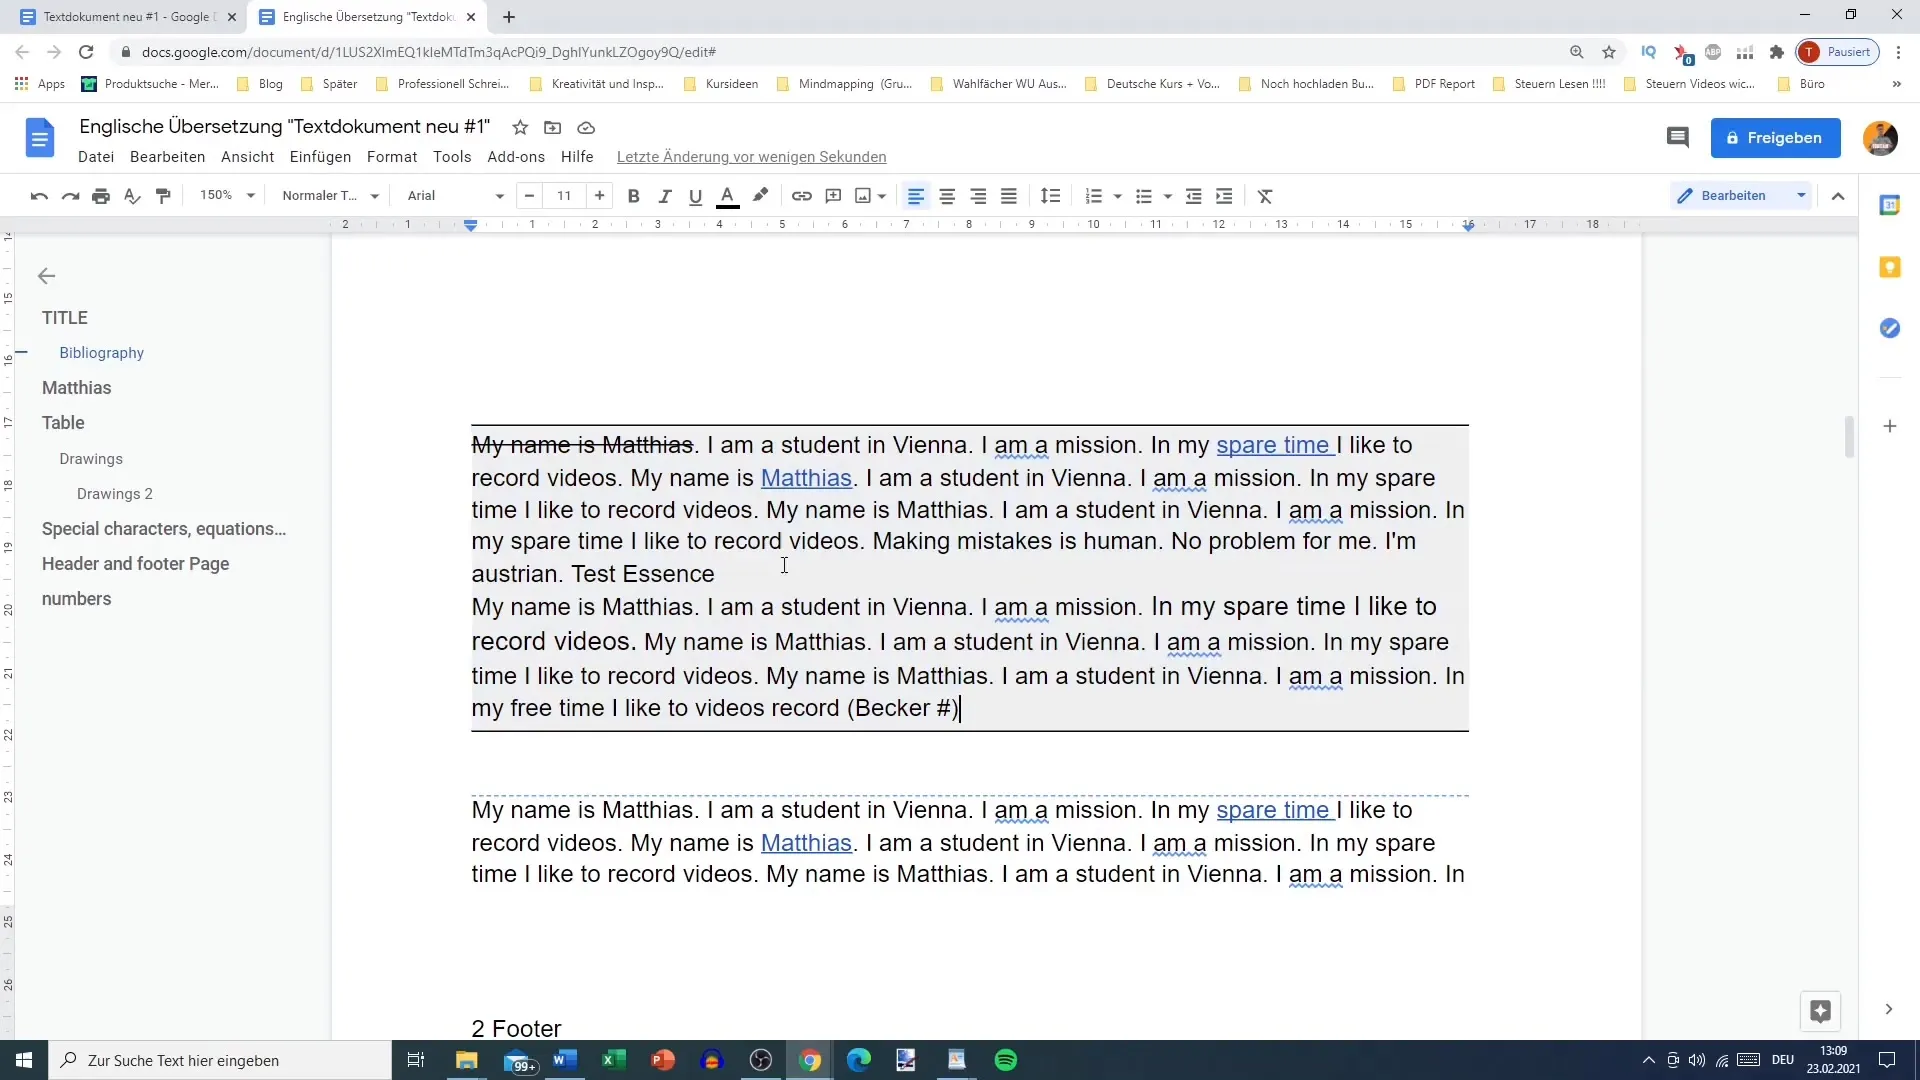1920x1080 pixels.
Task: Open the comment history panel
Action: coord(1678,138)
